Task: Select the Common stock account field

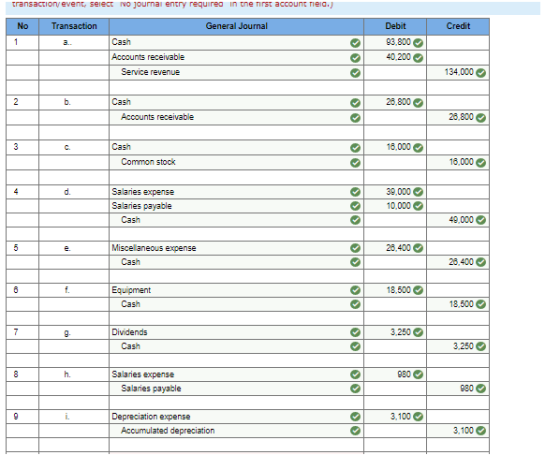Action: tap(236, 162)
